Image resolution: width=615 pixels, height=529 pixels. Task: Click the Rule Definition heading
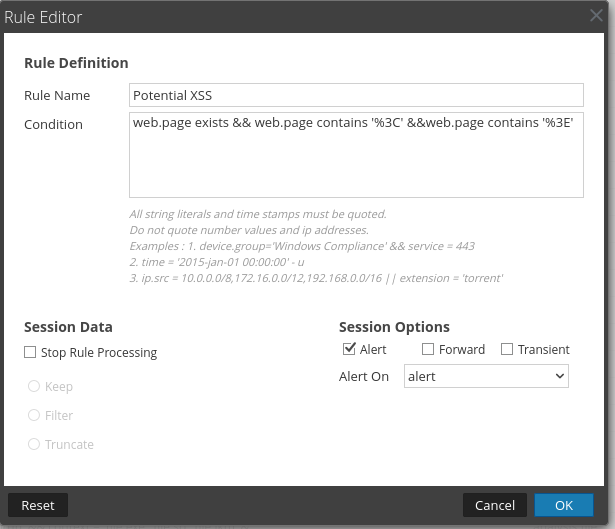[76, 63]
